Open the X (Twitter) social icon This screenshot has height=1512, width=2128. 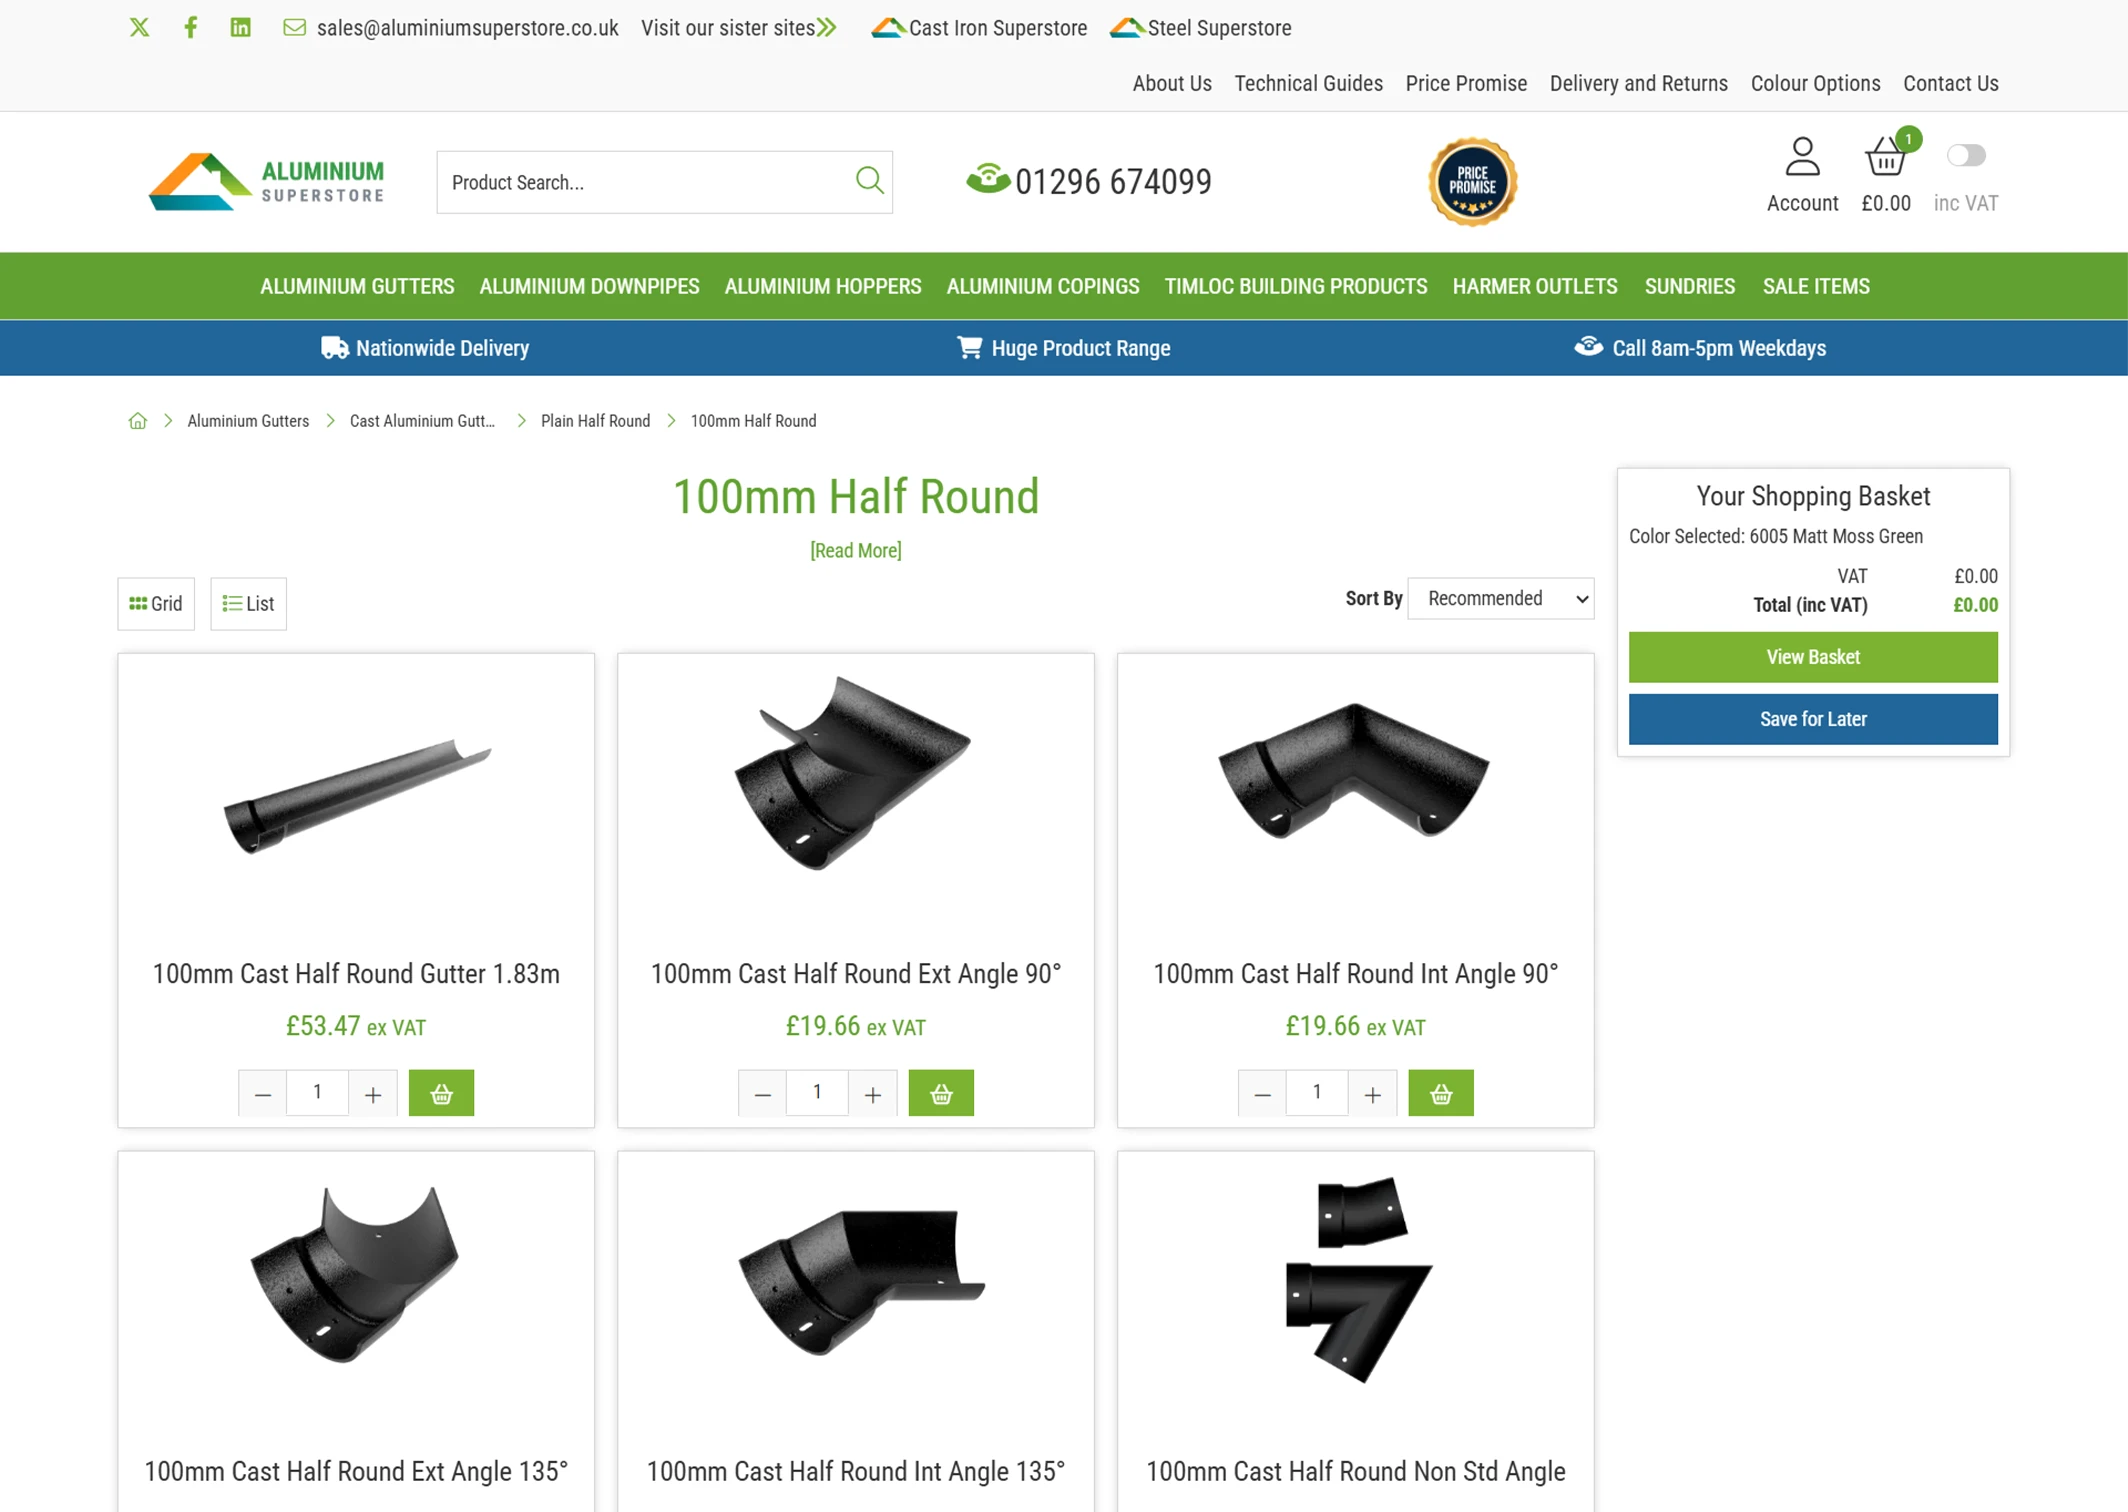coord(139,28)
